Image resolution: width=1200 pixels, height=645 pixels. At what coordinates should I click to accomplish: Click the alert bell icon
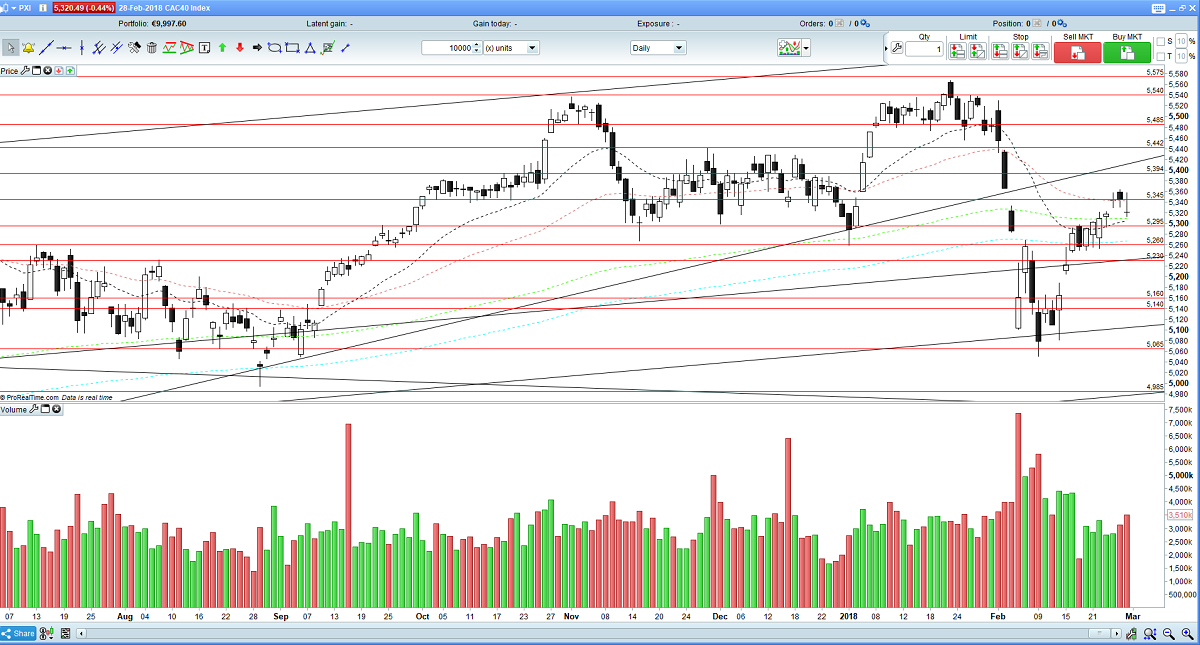click(x=28, y=48)
